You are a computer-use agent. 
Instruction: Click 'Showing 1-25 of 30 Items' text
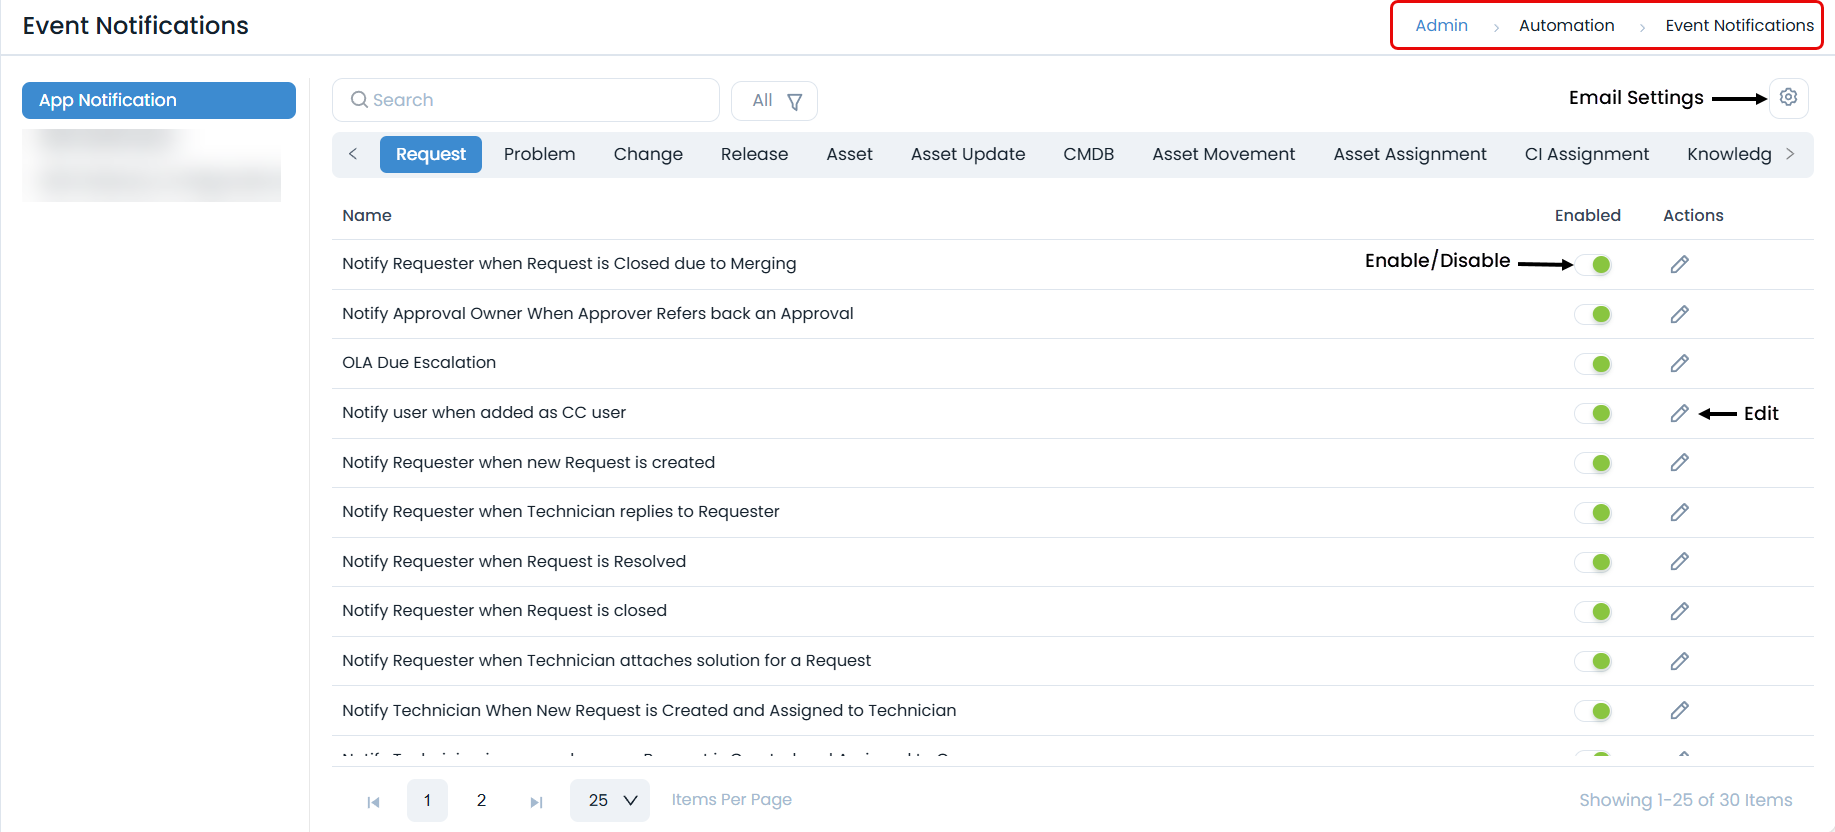pos(1685,800)
